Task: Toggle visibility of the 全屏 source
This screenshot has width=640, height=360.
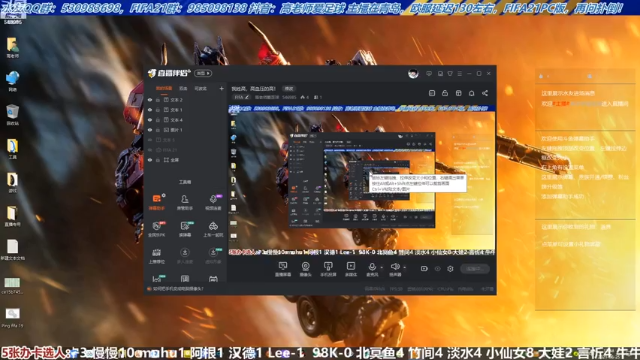Action: pos(150,160)
